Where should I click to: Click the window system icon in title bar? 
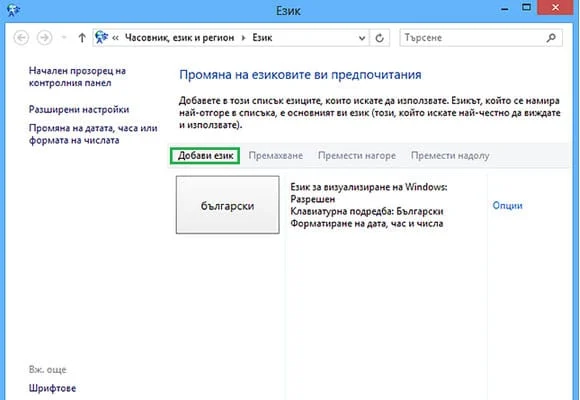(x=13, y=10)
